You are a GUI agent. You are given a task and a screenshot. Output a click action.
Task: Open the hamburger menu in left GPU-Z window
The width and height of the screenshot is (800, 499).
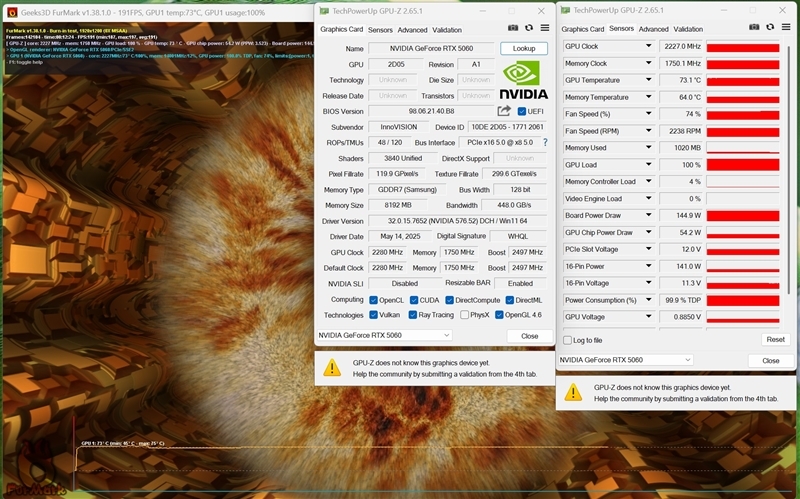coord(545,28)
